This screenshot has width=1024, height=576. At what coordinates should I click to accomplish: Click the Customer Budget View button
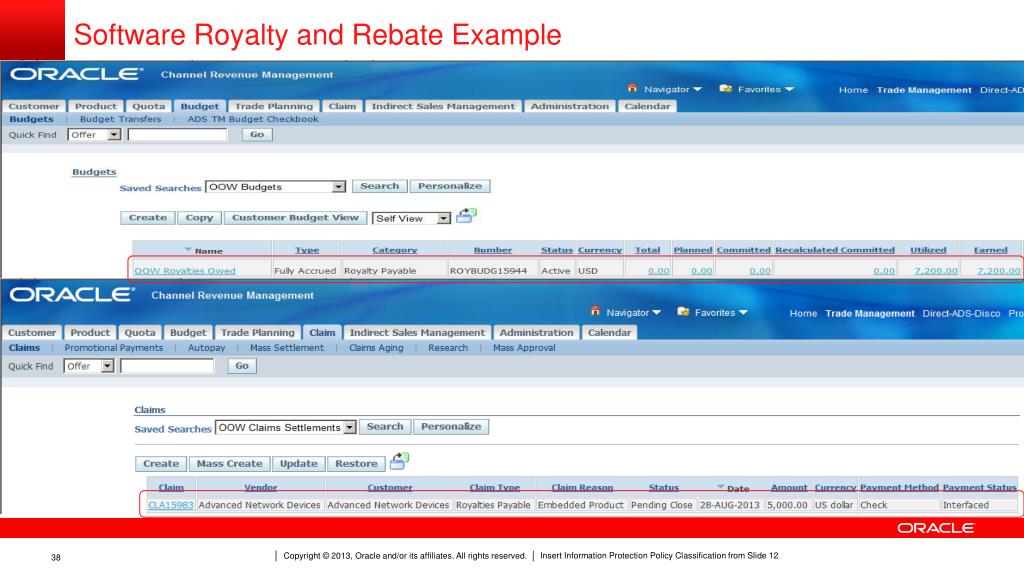tap(295, 217)
